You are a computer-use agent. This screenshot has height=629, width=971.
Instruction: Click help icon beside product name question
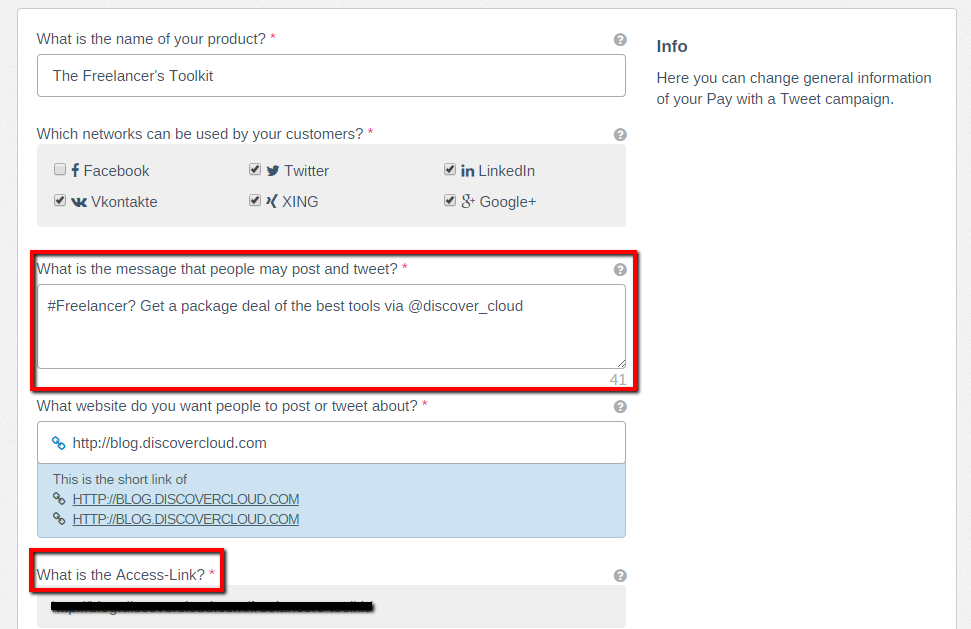[x=620, y=40]
